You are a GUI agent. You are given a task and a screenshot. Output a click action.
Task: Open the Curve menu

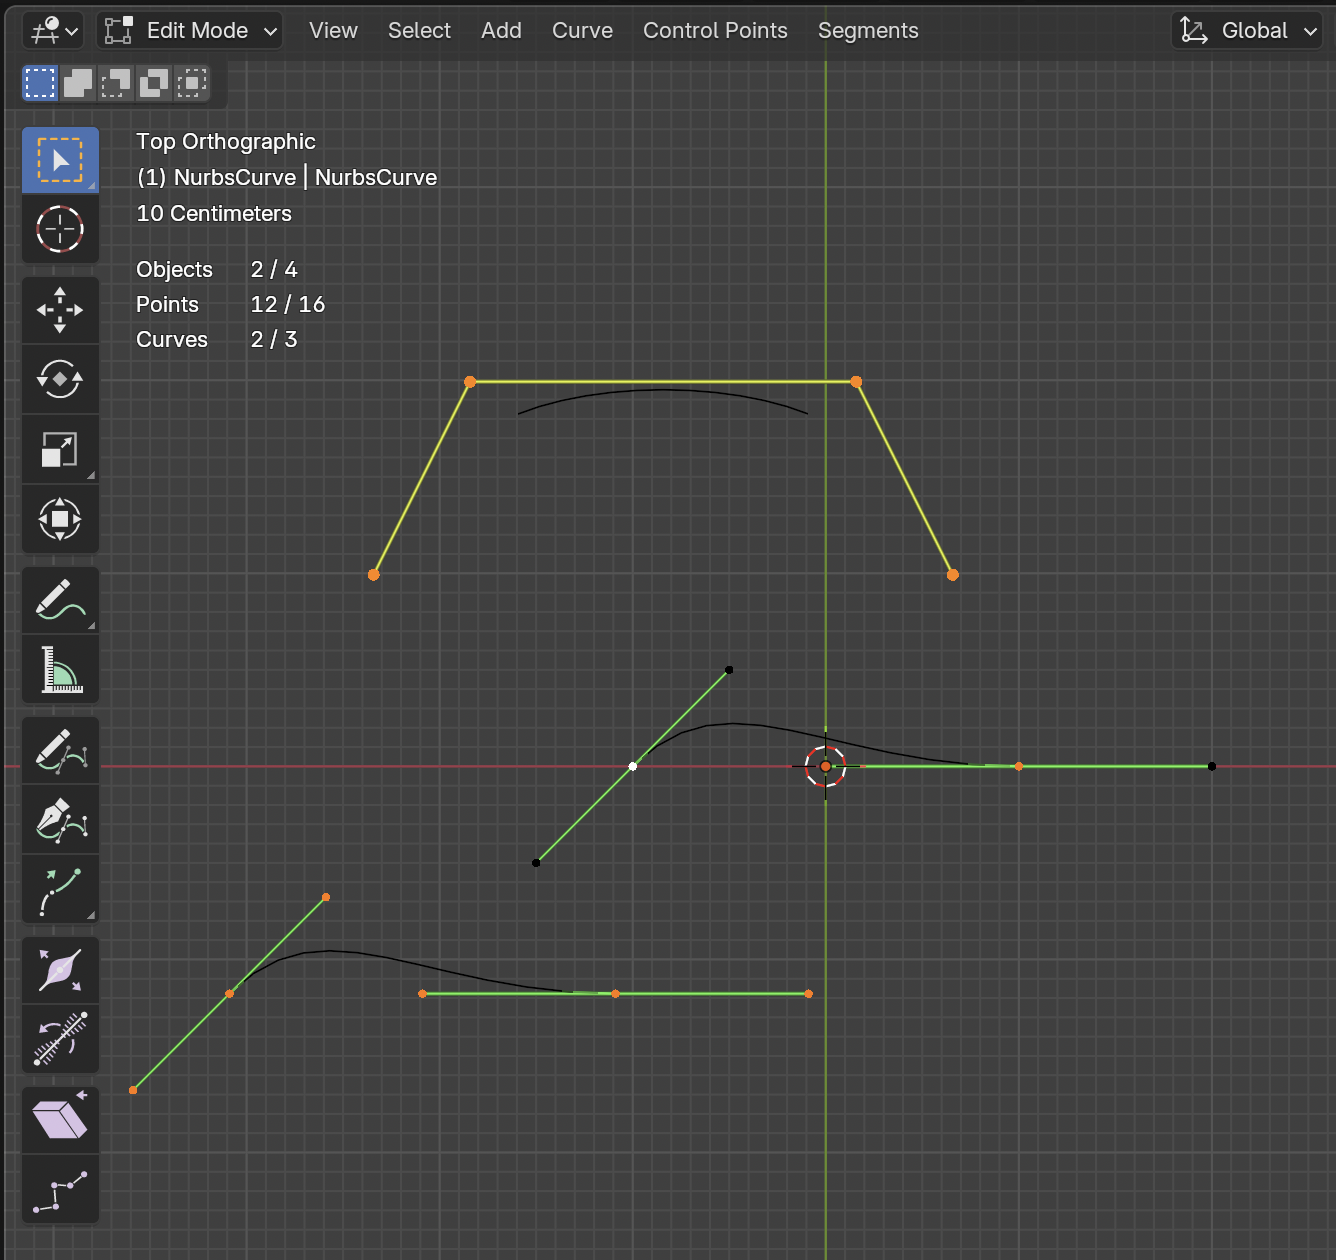tap(582, 31)
